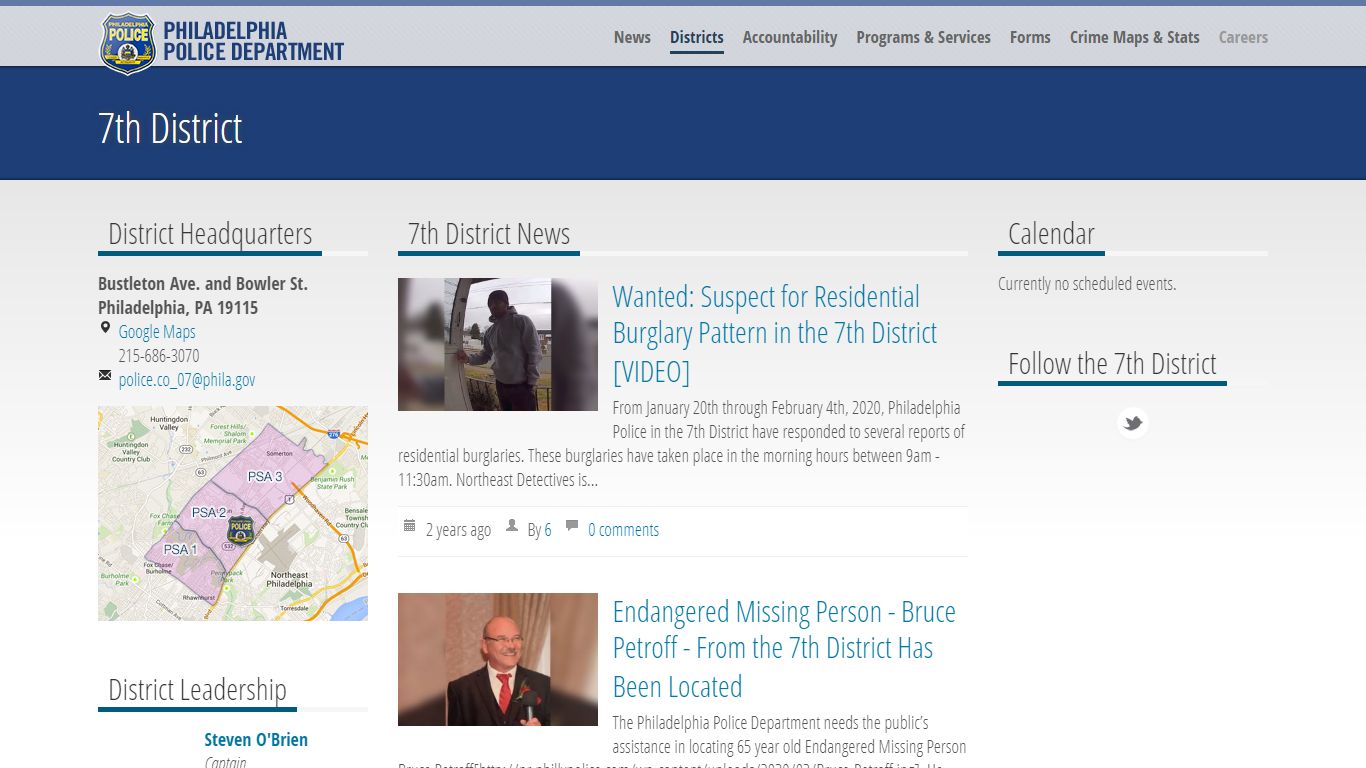The width and height of the screenshot is (1366, 768).
Task: Click the 'Follow the 7th District' heading
Action: [1112, 364]
